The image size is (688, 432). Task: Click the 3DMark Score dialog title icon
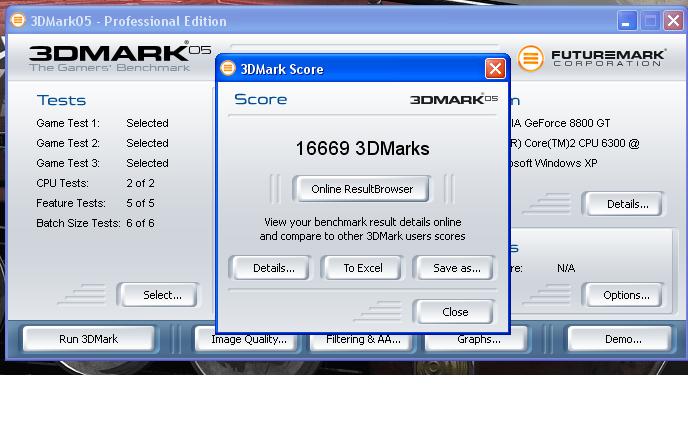point(228,69)
